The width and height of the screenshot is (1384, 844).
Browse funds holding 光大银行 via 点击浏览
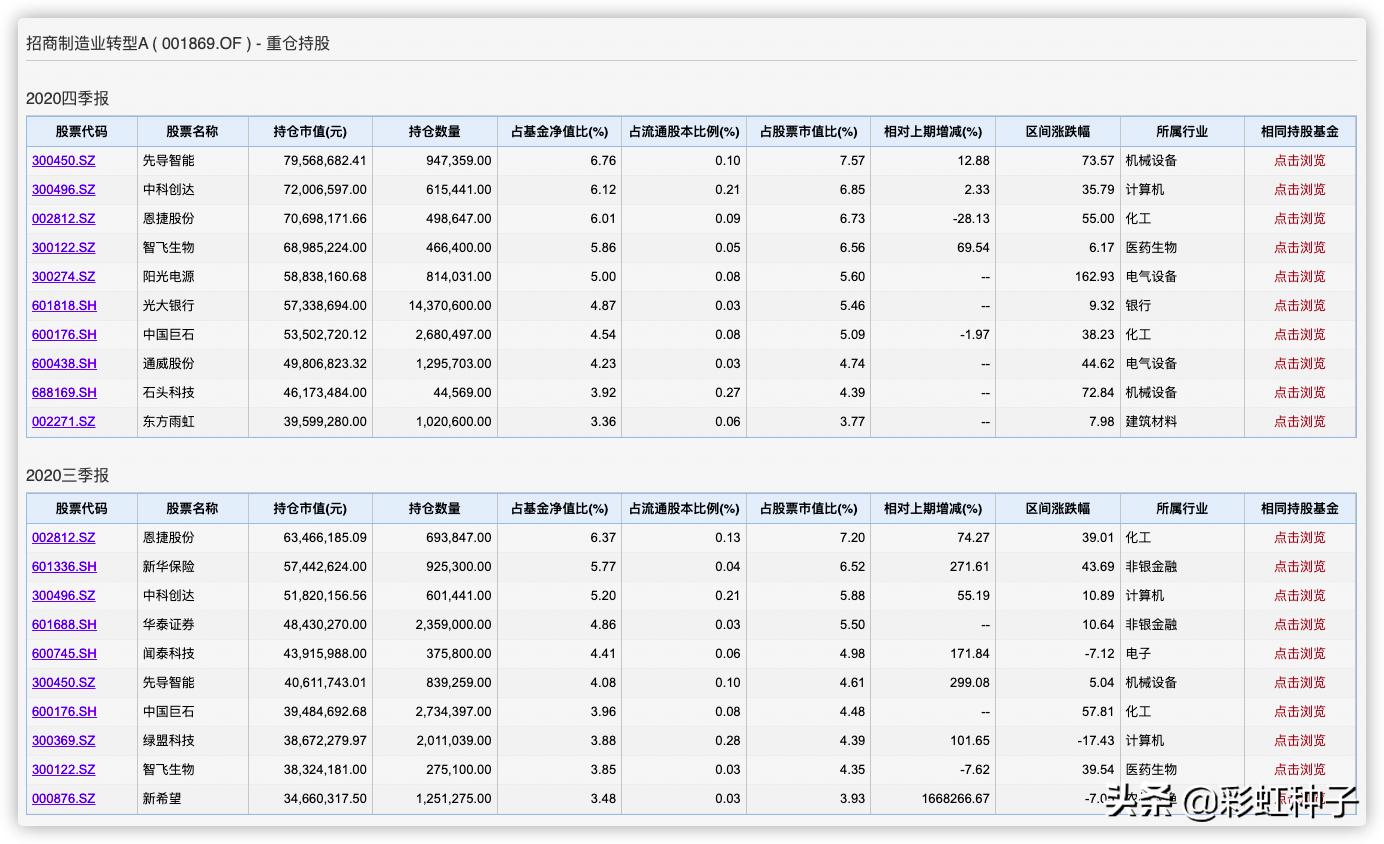[1299, 305]
